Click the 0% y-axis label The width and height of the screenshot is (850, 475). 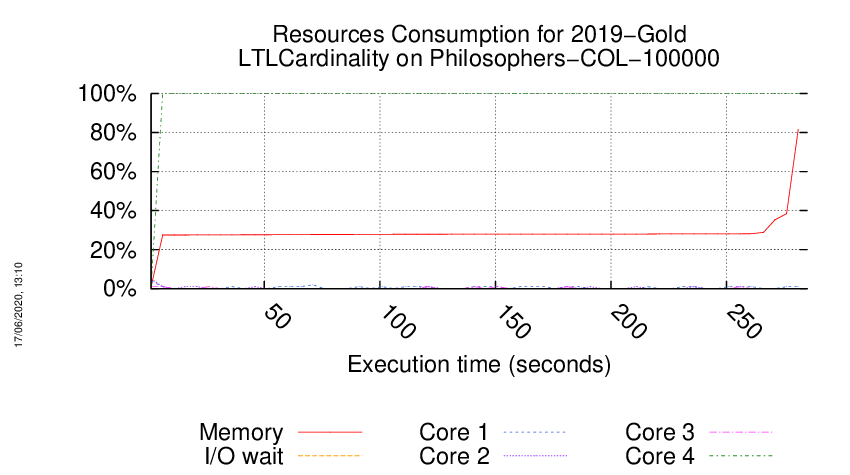click(120, 288)
